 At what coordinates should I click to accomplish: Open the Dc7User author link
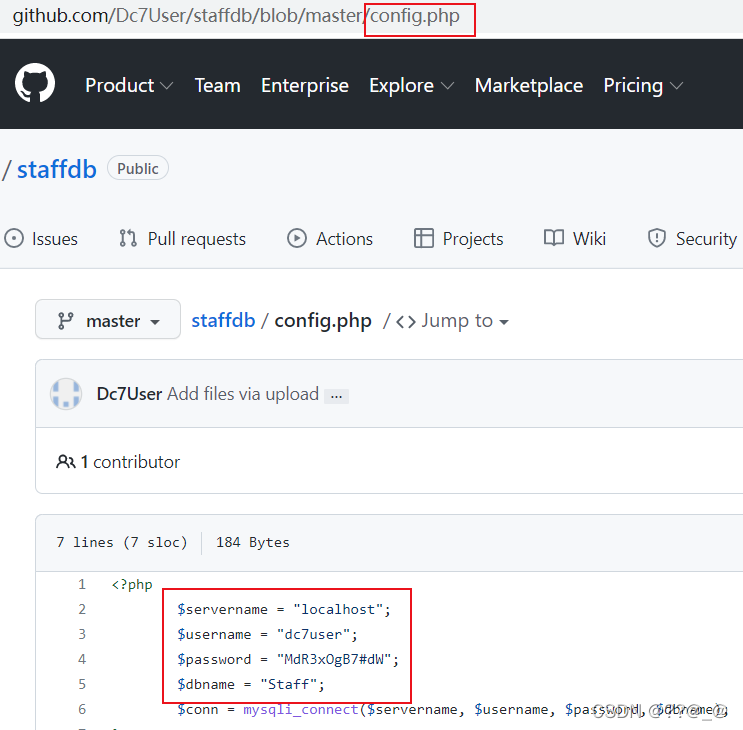point(129,394)
